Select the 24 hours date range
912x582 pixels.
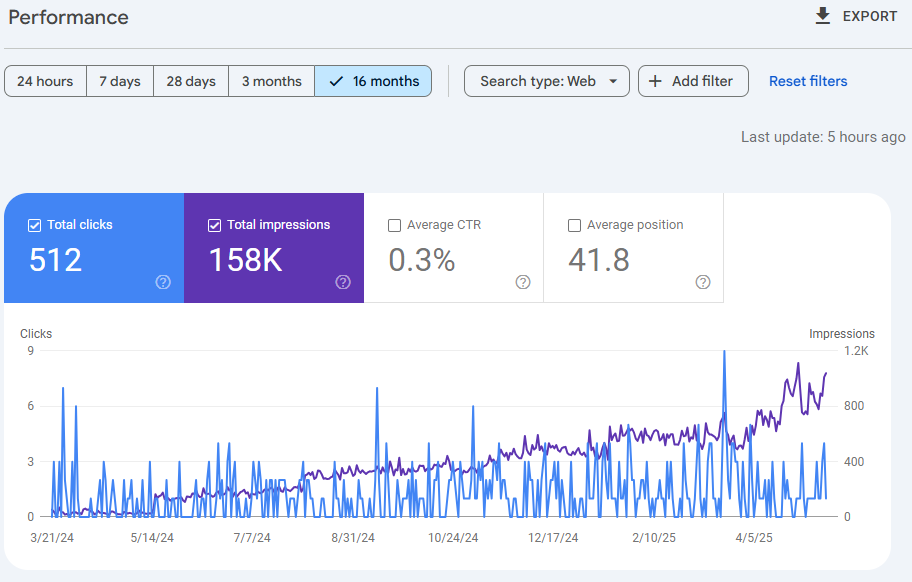coord(44,81)
